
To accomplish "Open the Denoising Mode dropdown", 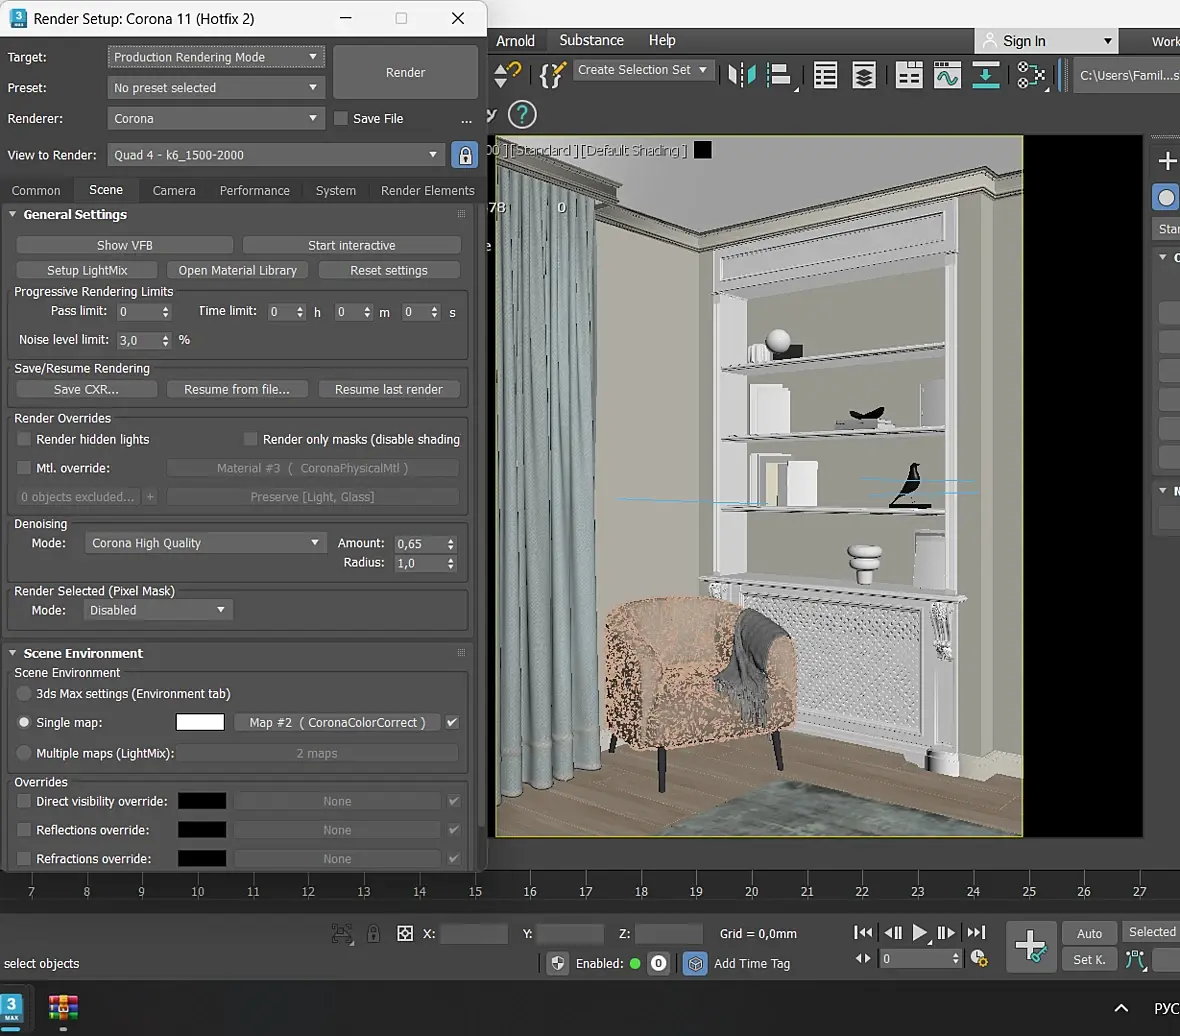I will point(204,543).
